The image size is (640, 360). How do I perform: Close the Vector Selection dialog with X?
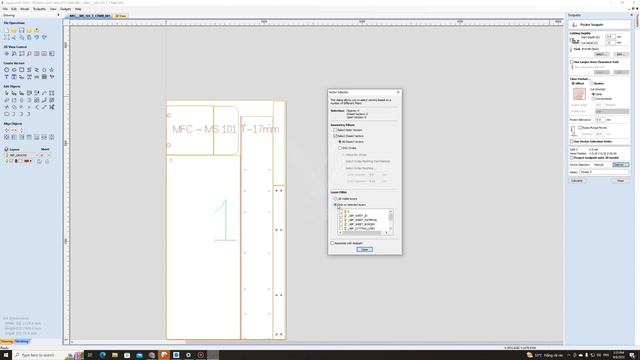[x=398, y=92]
